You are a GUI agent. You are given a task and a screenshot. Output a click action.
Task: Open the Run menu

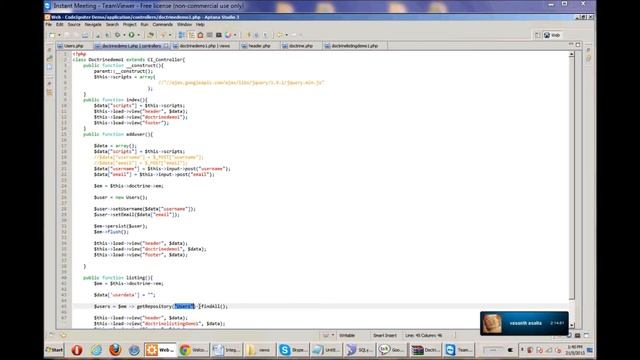[144, 24]
